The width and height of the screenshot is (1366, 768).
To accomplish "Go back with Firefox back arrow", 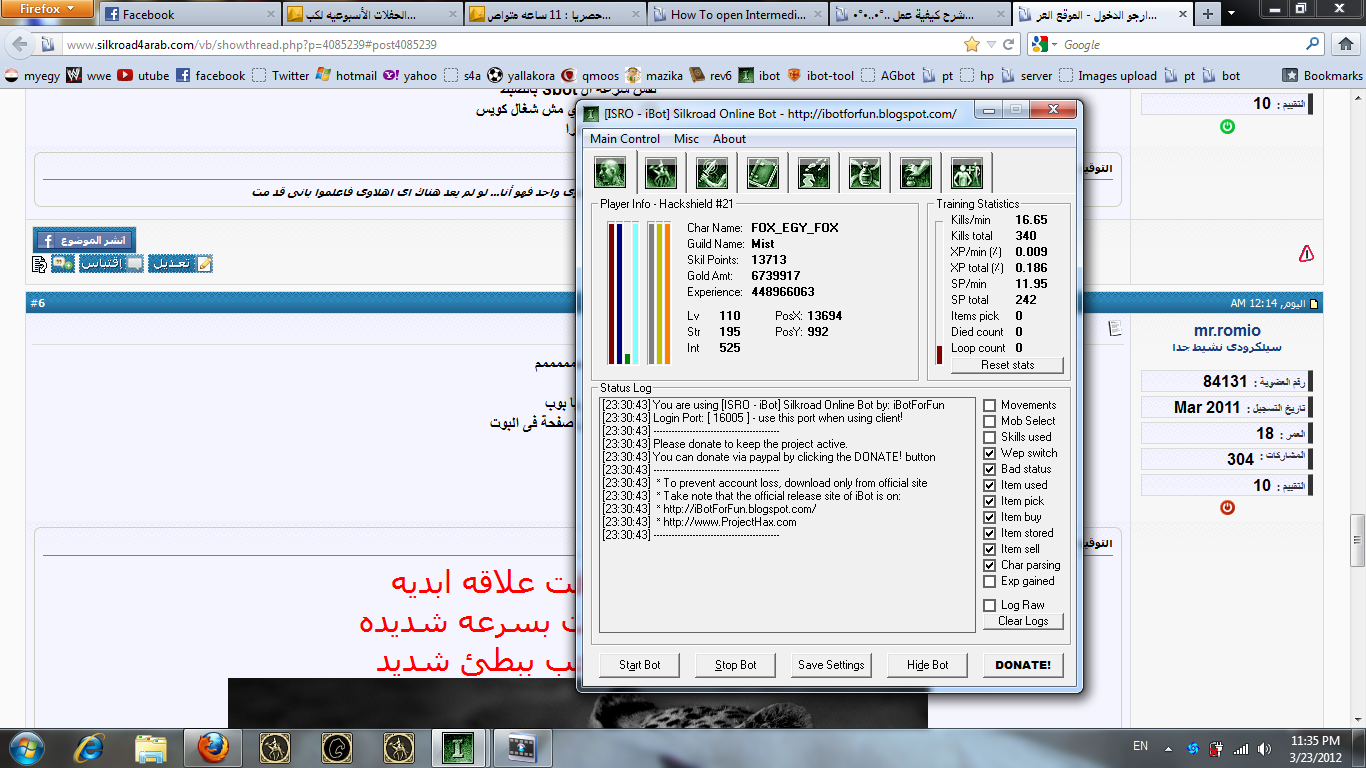I will click(x=20, y=45).
